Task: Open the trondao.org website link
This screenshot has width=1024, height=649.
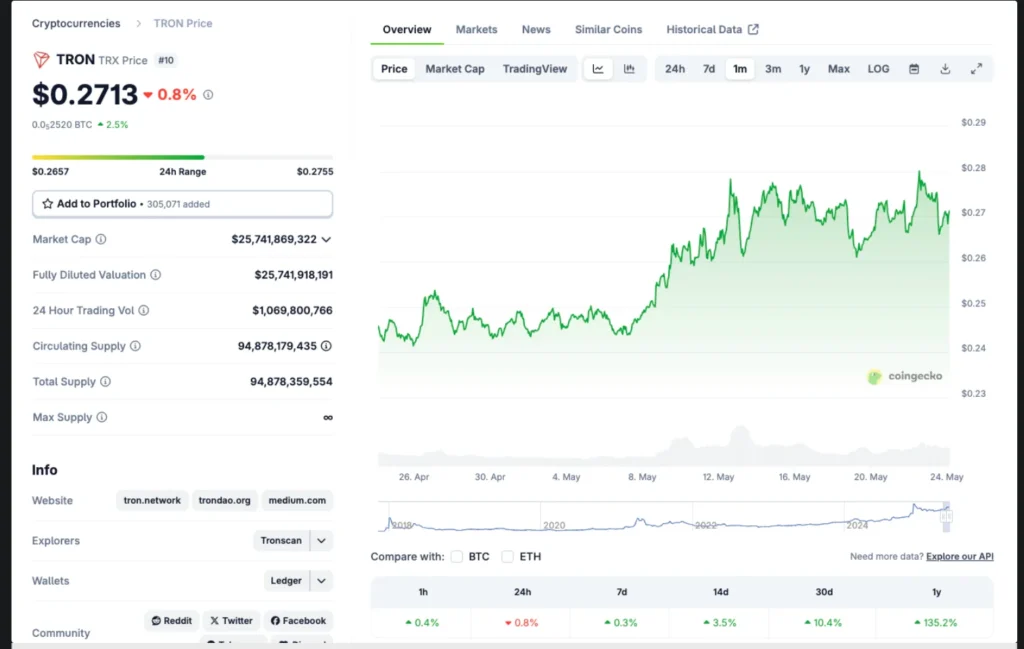Action: point(225,500)
